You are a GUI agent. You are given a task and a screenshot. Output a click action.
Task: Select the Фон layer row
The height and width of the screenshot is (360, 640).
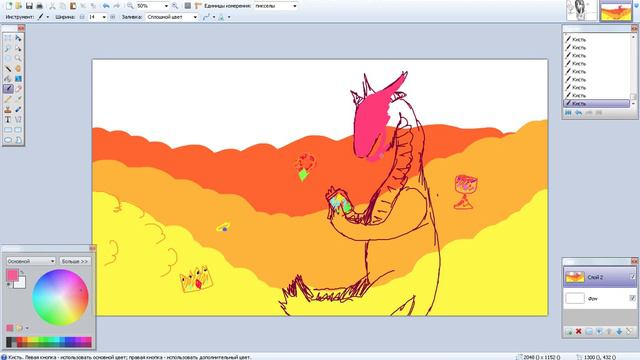(599, 298)
